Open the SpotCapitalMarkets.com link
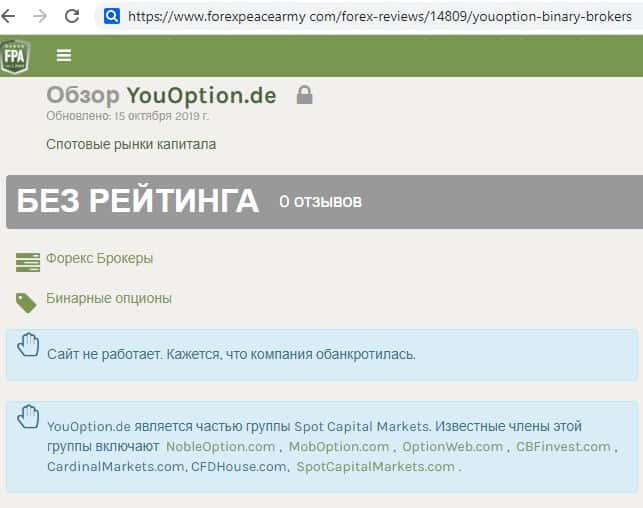The image size is (643, 508). 375,467
